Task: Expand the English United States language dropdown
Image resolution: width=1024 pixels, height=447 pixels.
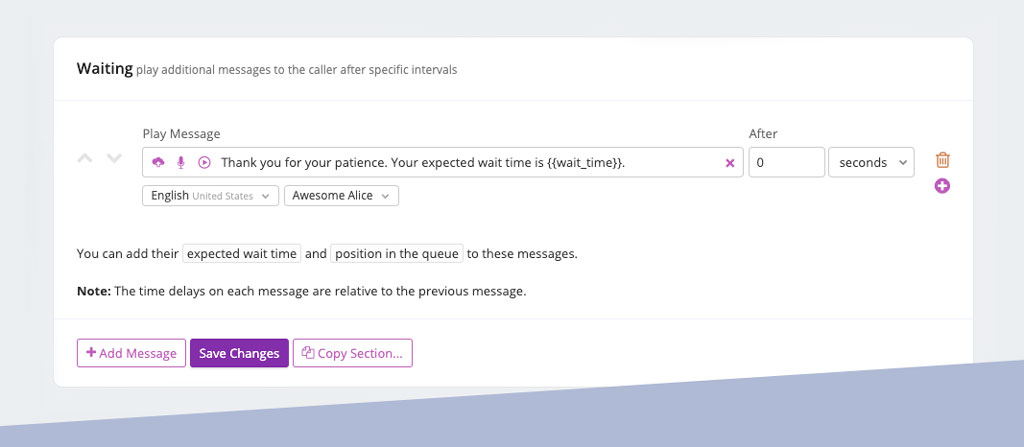Action: 211,196
